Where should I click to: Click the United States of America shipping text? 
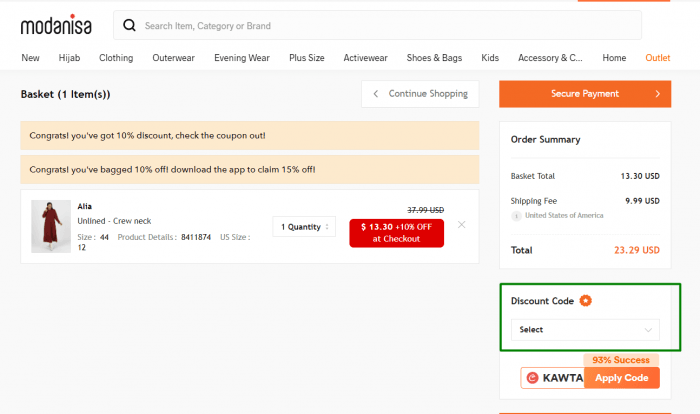(x=564, y=215)
